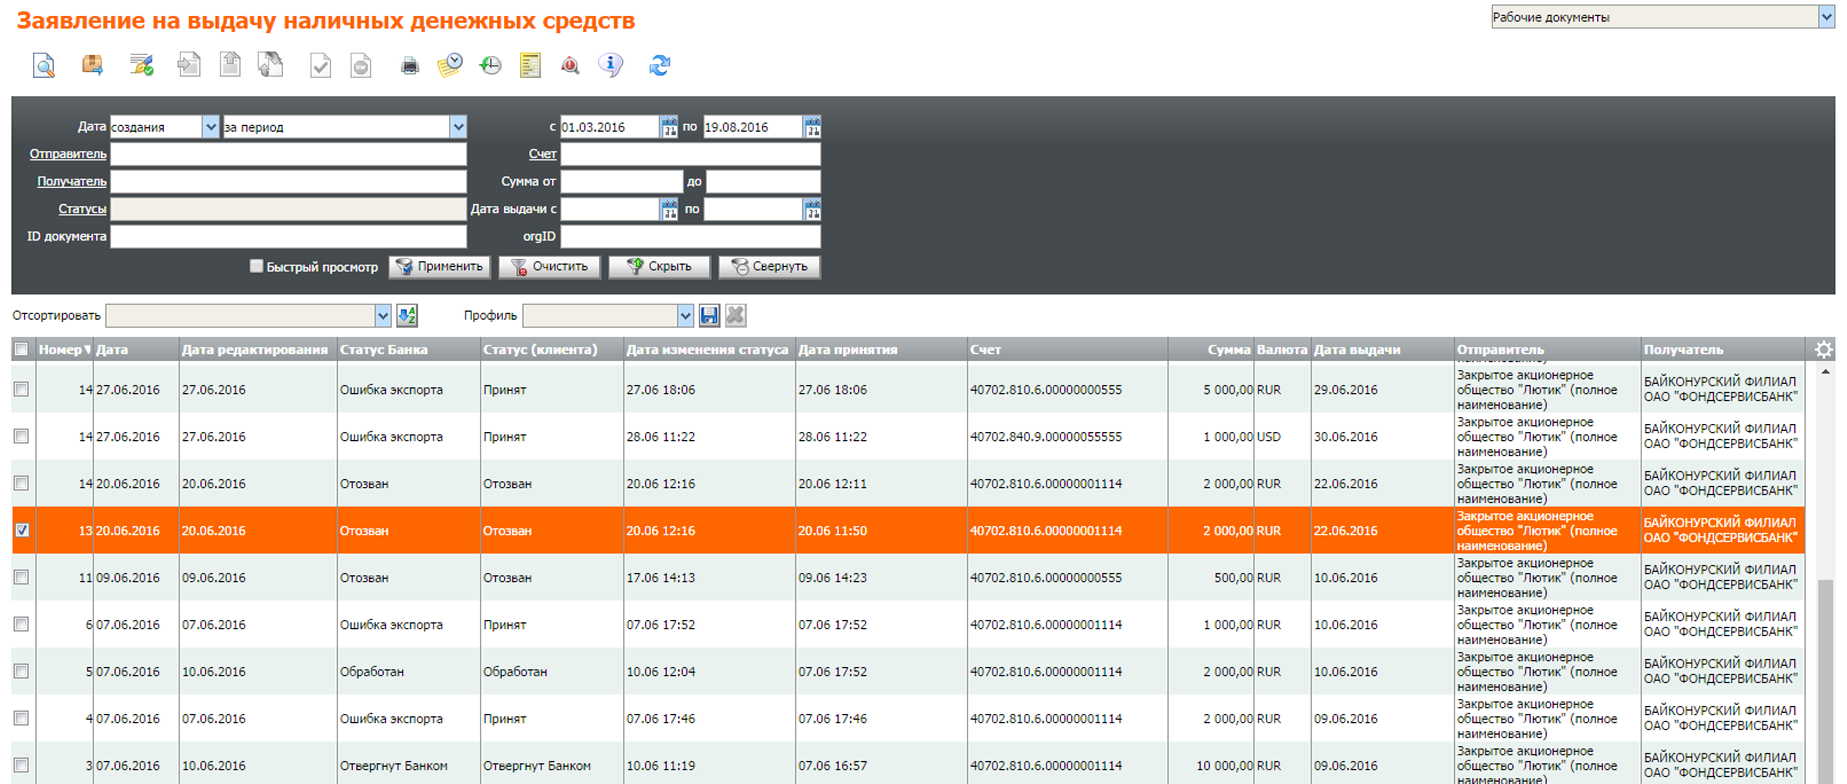
Task: Click 'Отвергнут Банком' bank status in row 3
Action: point(394,766)
